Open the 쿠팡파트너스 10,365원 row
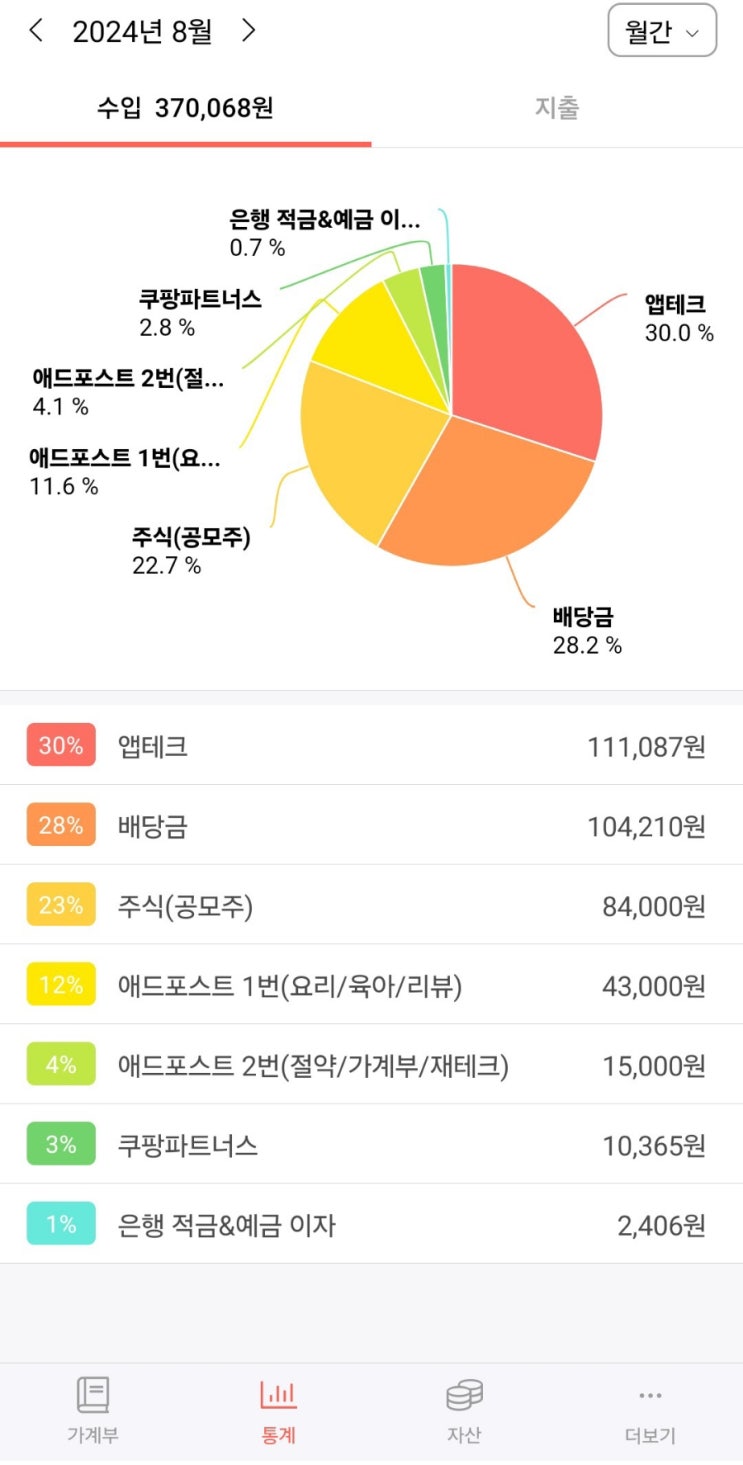 [371, 1145]
